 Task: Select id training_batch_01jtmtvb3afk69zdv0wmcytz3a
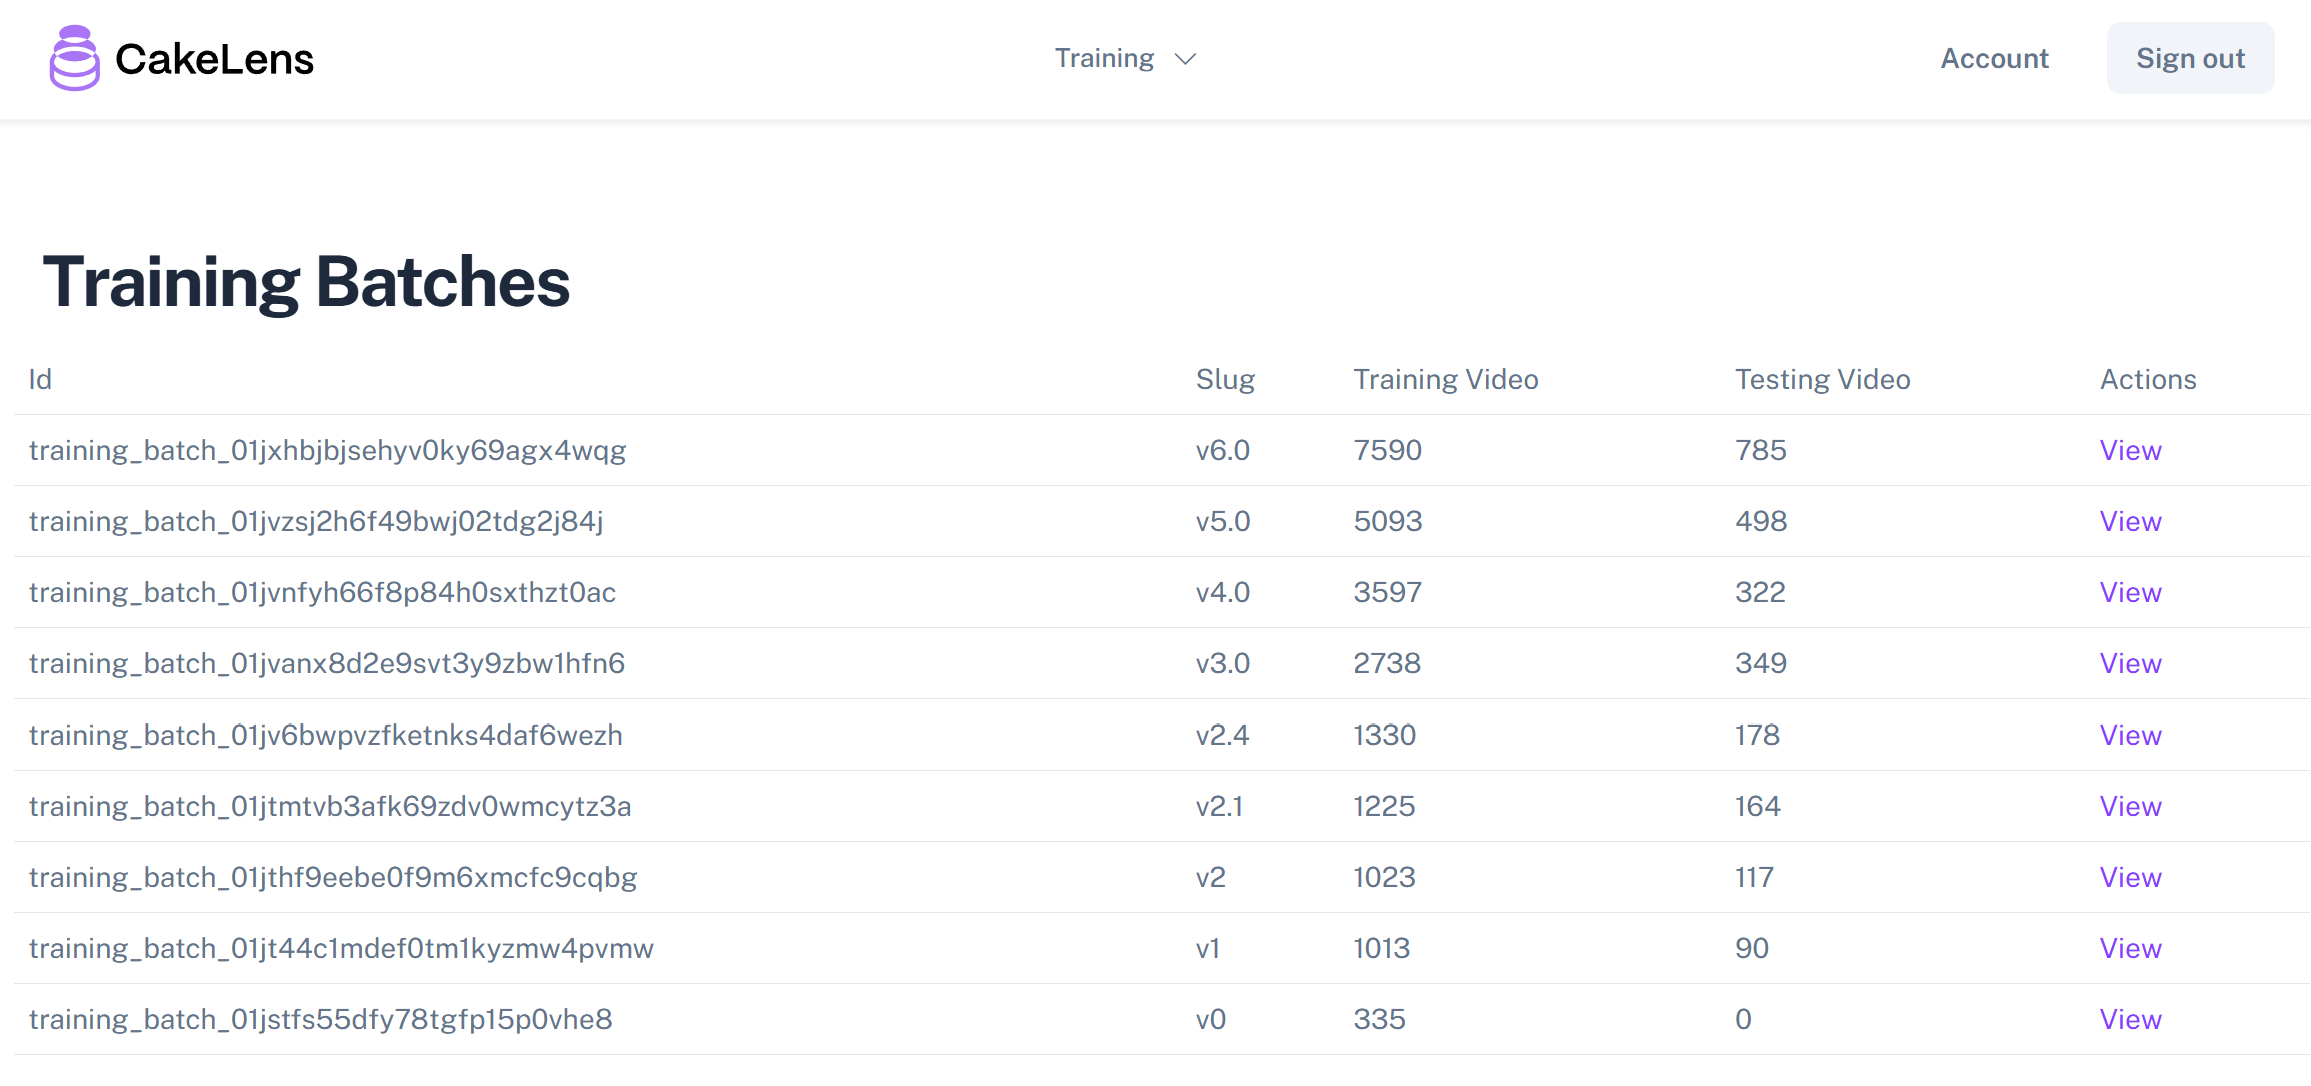(x=330, y=806)
